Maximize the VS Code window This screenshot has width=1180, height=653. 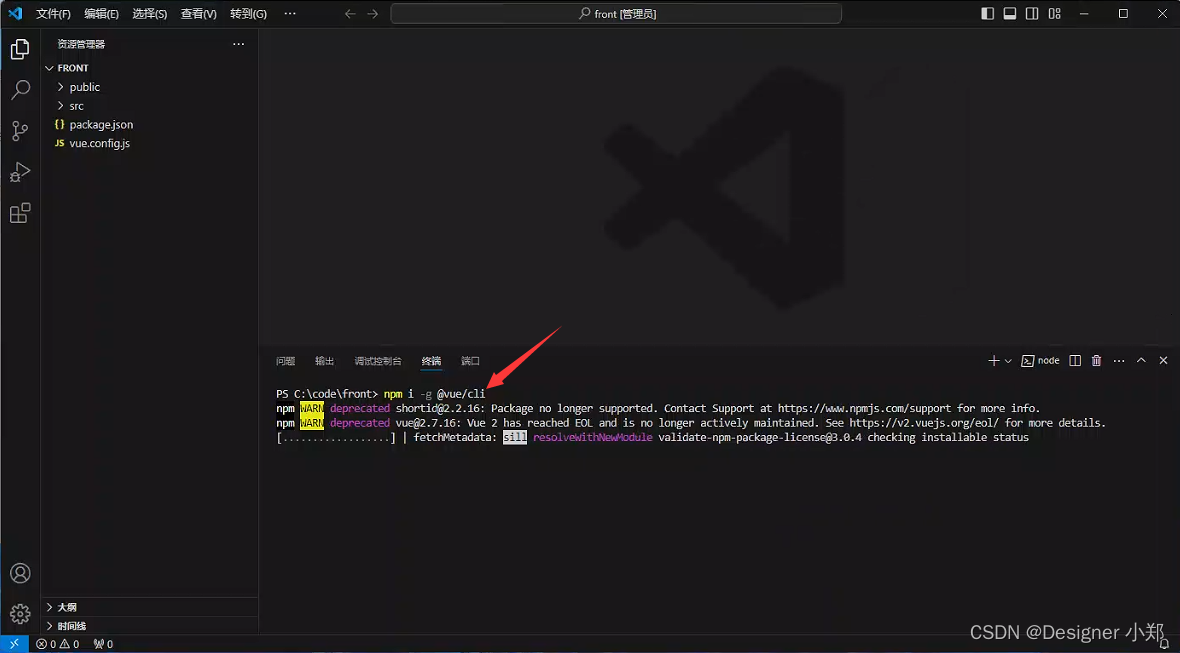click(x=1123, y=14)
